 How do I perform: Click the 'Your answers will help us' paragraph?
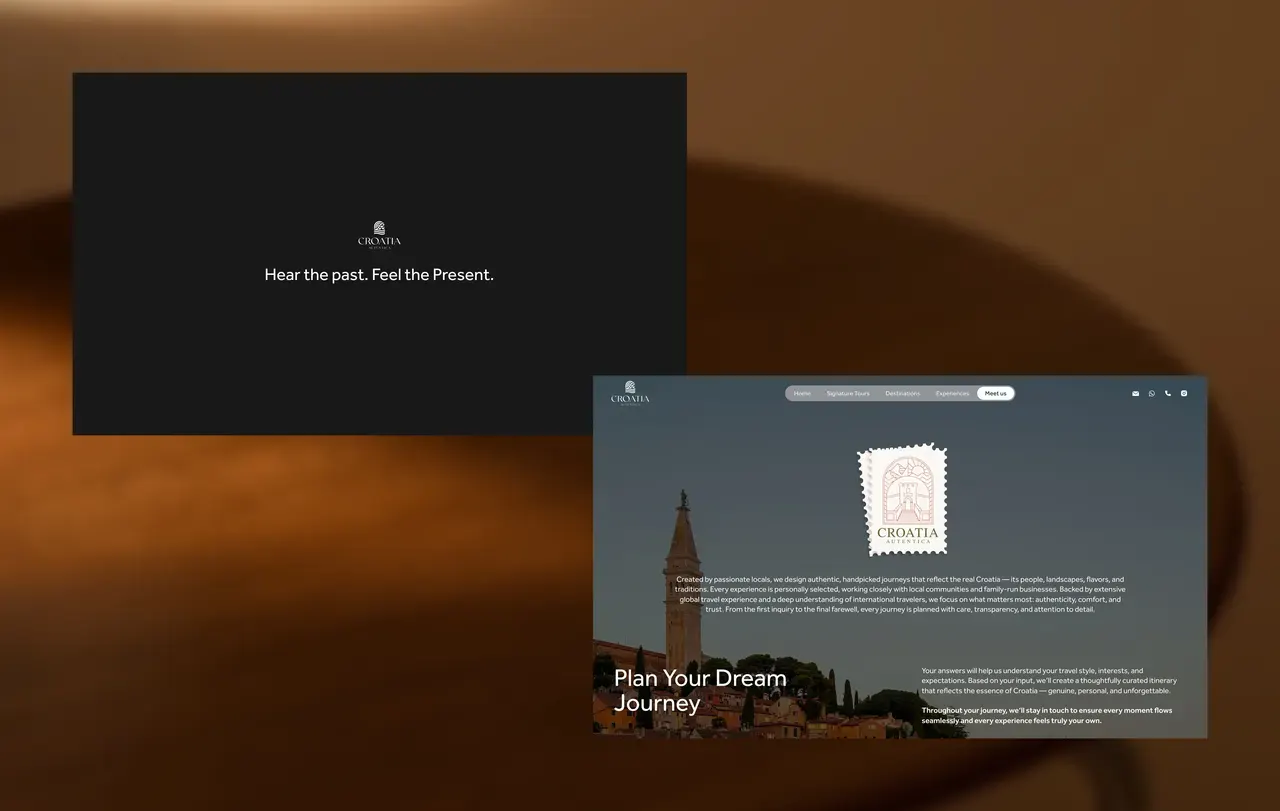[1049, 681]
